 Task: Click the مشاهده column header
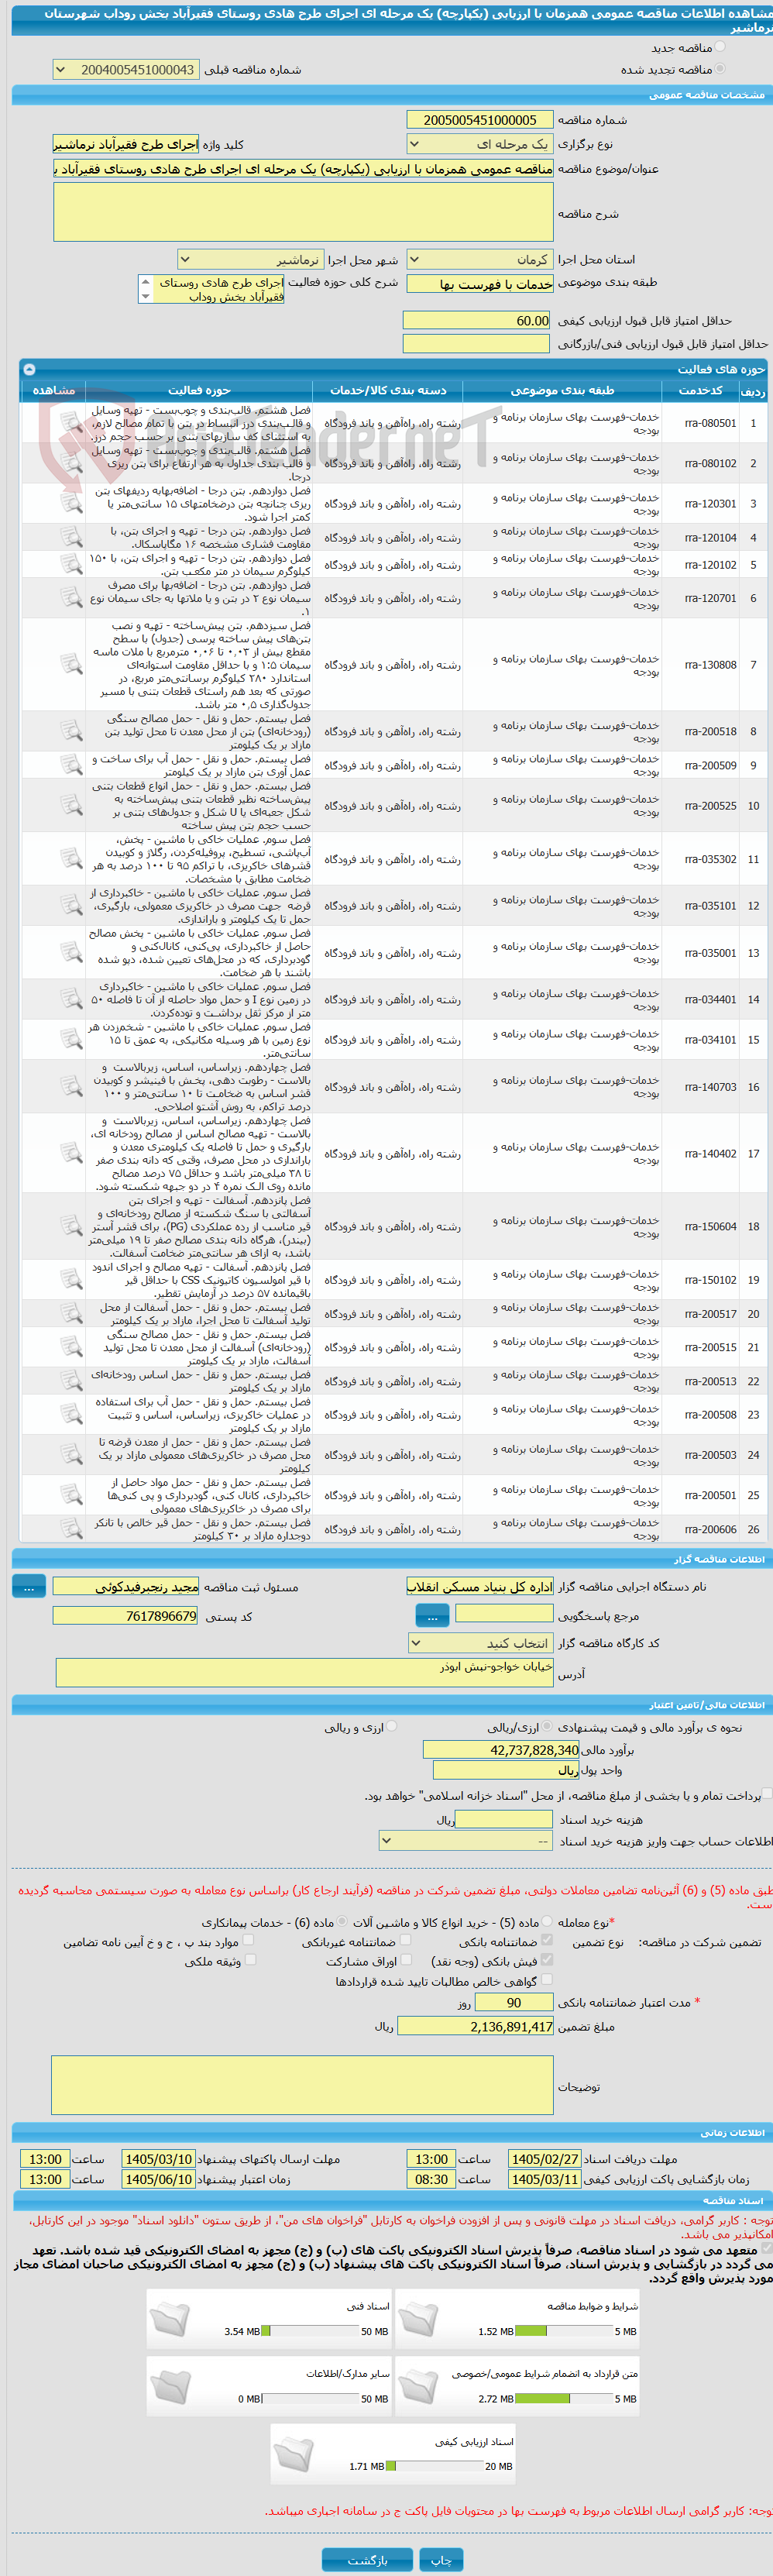click(x=54, y=390)
